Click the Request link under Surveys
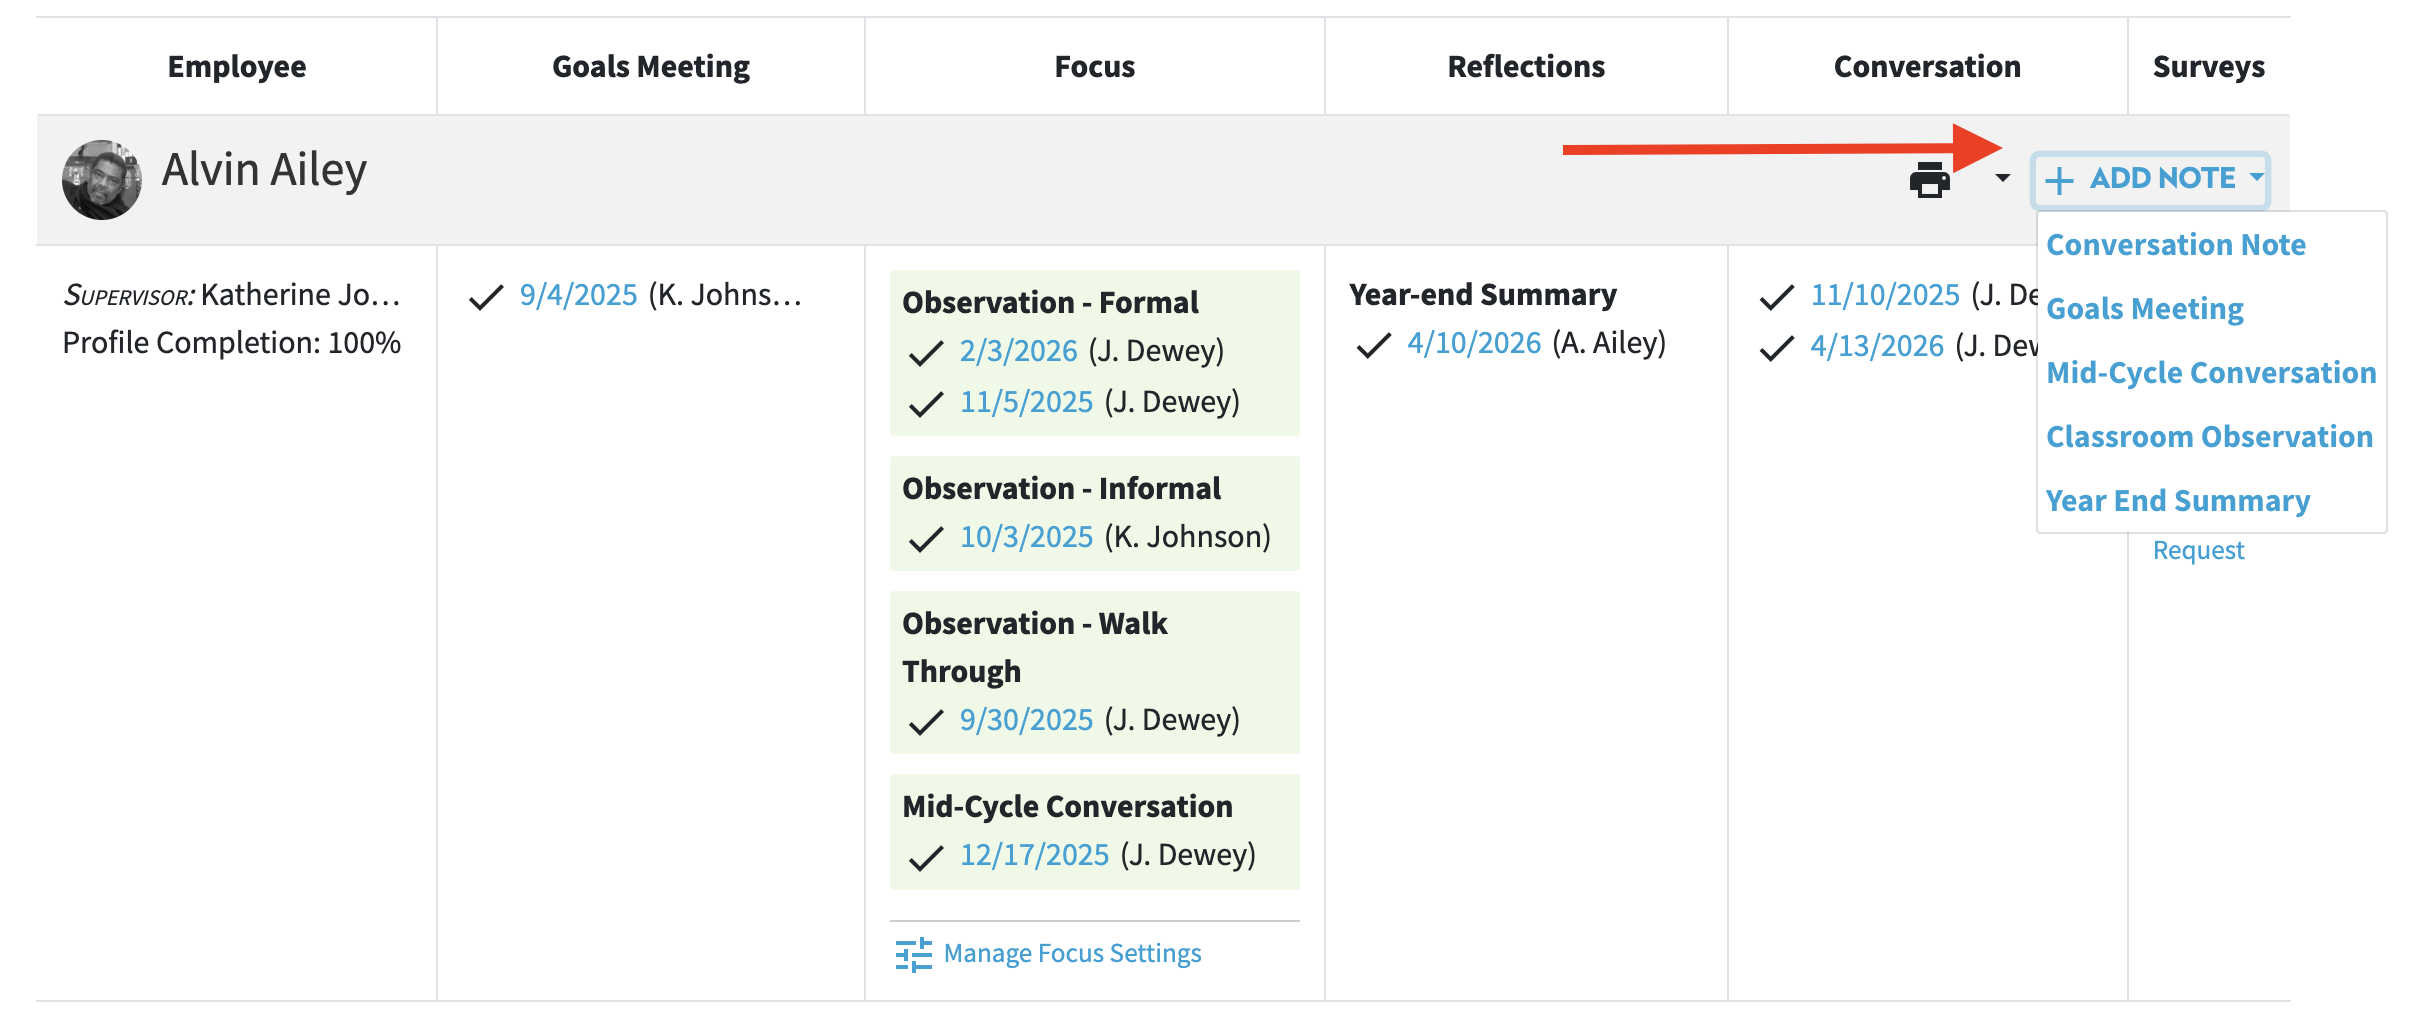This screenshot has width=2436, height=1022. point(2198,551)
